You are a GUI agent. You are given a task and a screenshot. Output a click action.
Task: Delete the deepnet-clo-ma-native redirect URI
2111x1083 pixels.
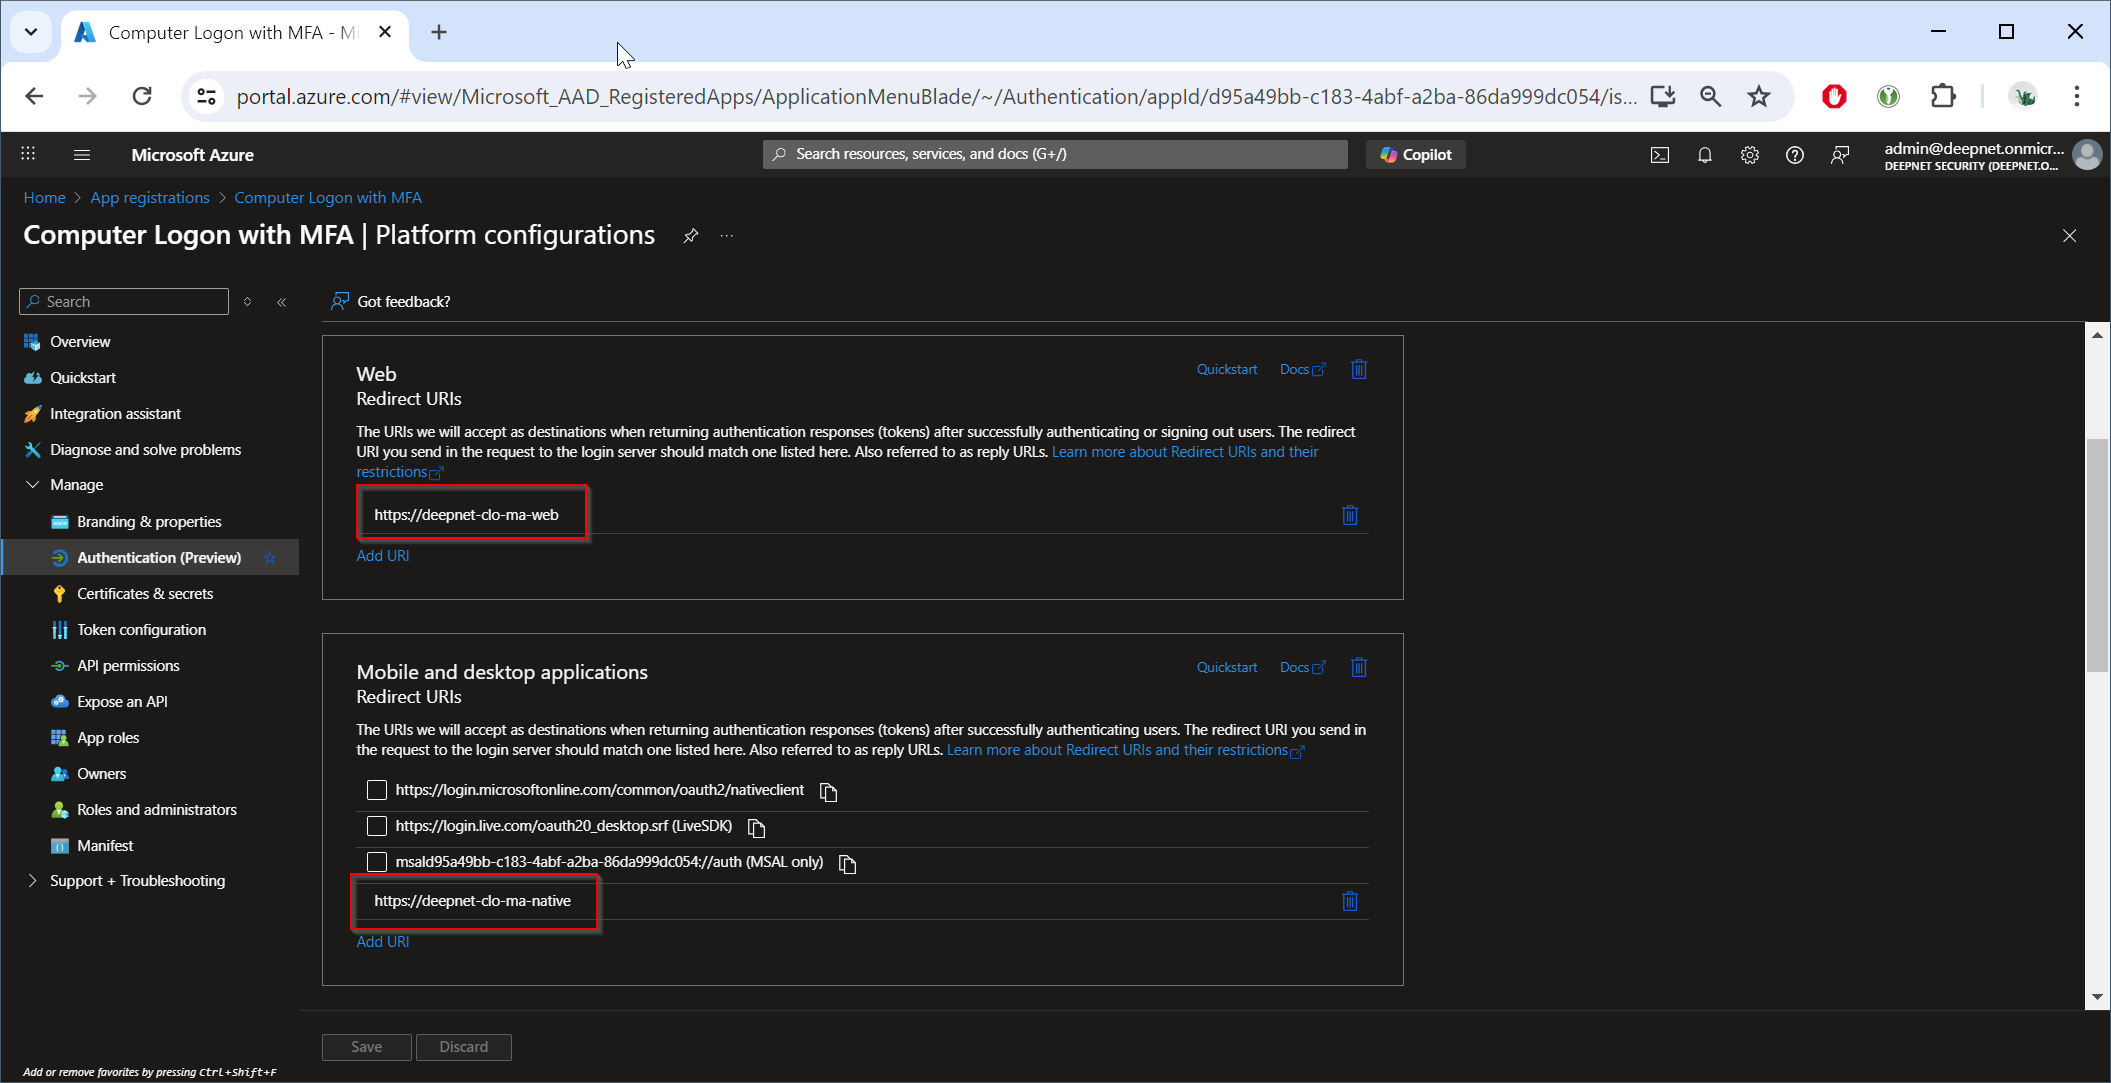(1349, 901)
